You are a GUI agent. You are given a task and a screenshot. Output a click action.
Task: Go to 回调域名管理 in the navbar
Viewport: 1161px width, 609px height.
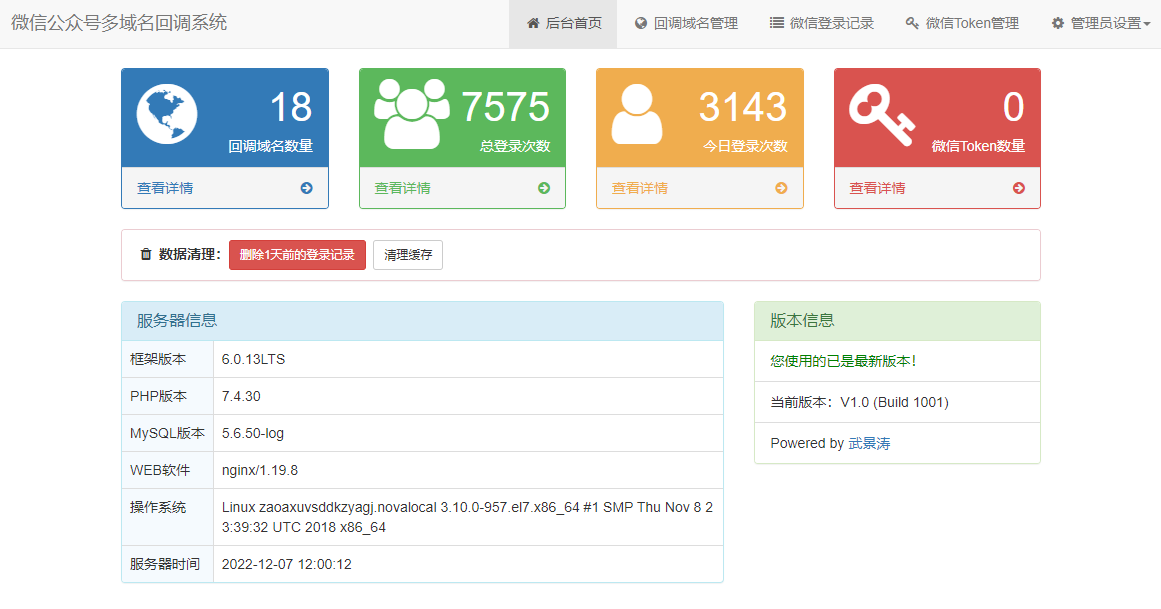[x=686, y=23]
